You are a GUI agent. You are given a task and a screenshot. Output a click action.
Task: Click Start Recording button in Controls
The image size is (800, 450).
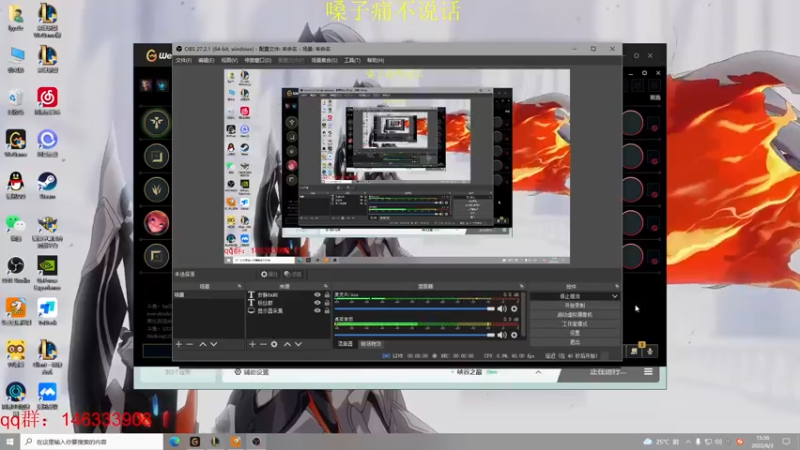[x=575, y=305]
